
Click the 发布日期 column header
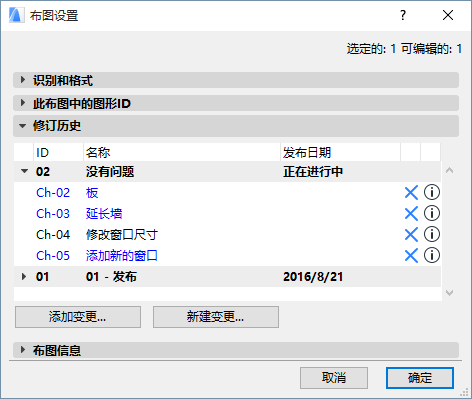point(340,153)
